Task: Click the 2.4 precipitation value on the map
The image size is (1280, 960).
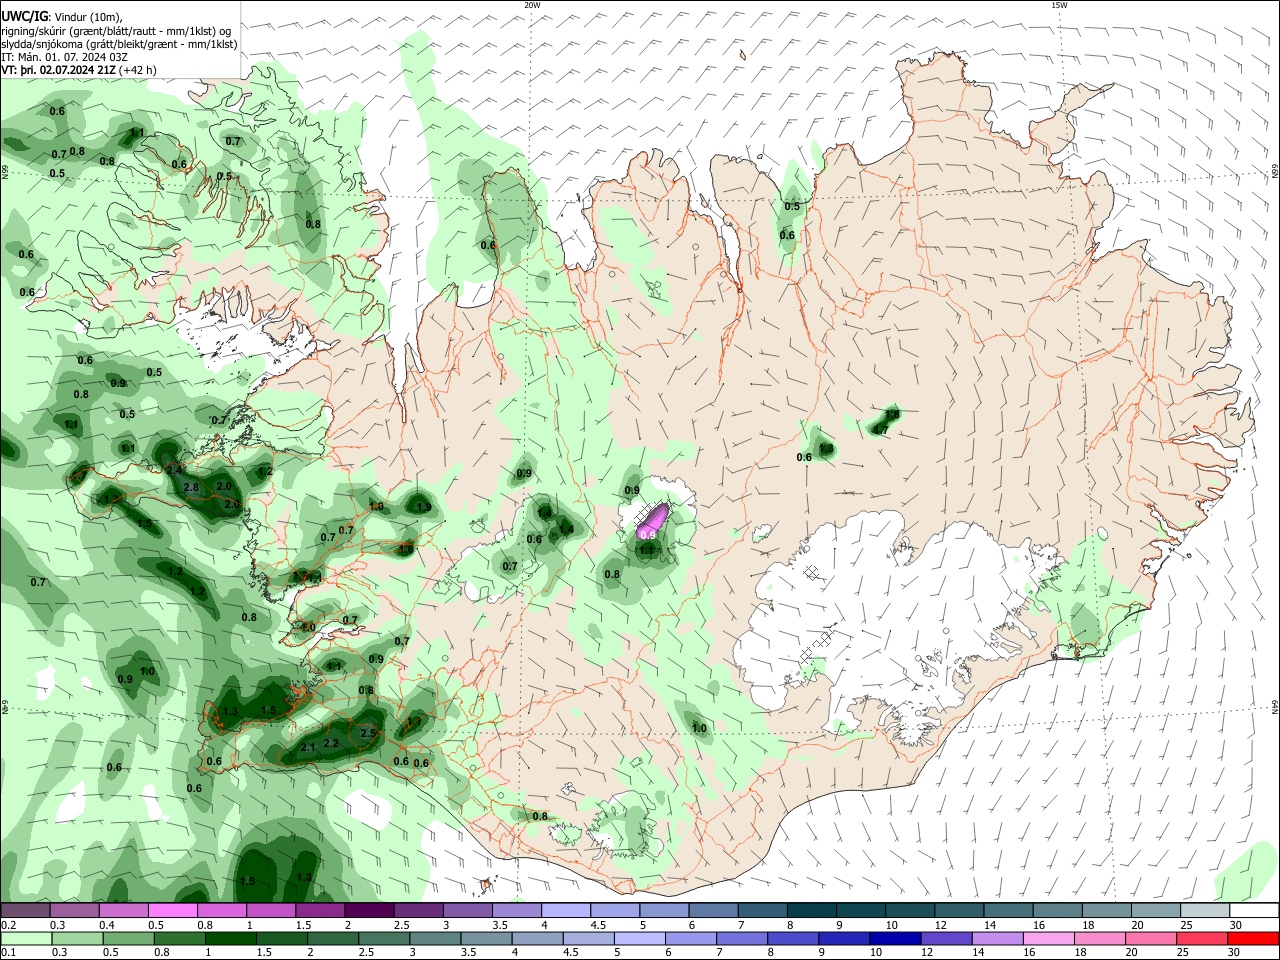Action: [174, 470]
